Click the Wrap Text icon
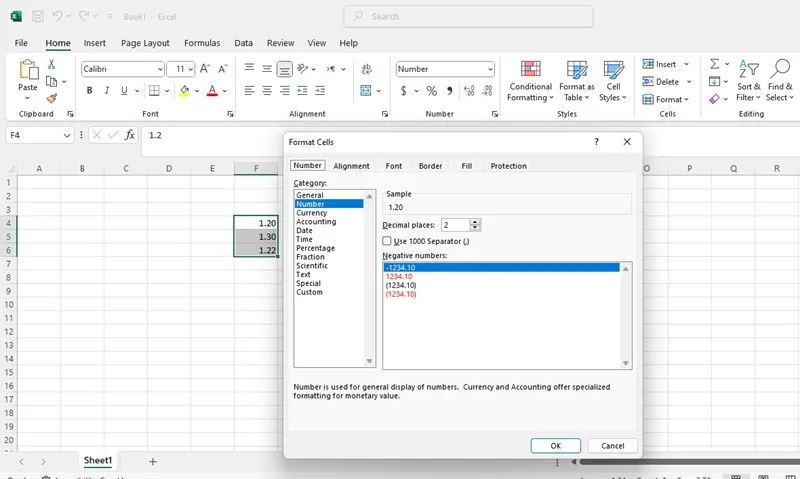Screen dimensions: 800x479 [x=366, y=69]
